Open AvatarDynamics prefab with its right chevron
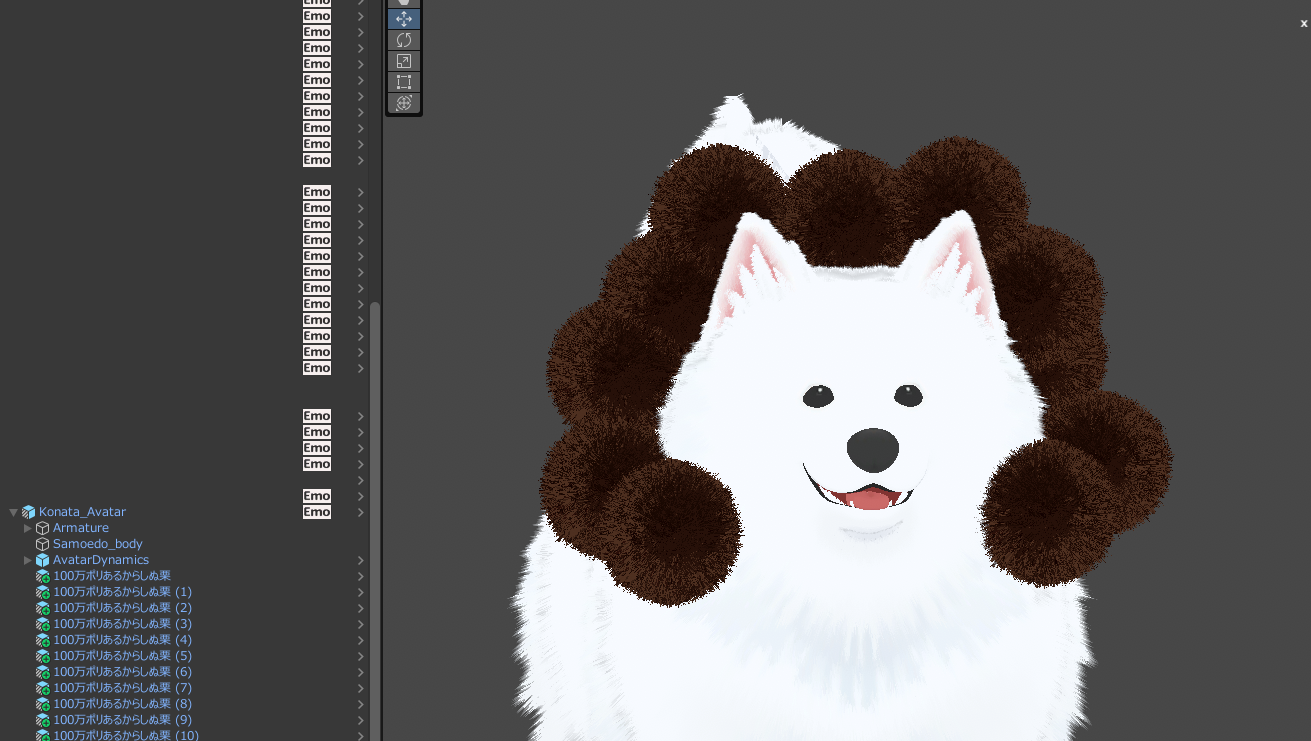Viewport: 1311px width, 741px height. tap(361, 560)
